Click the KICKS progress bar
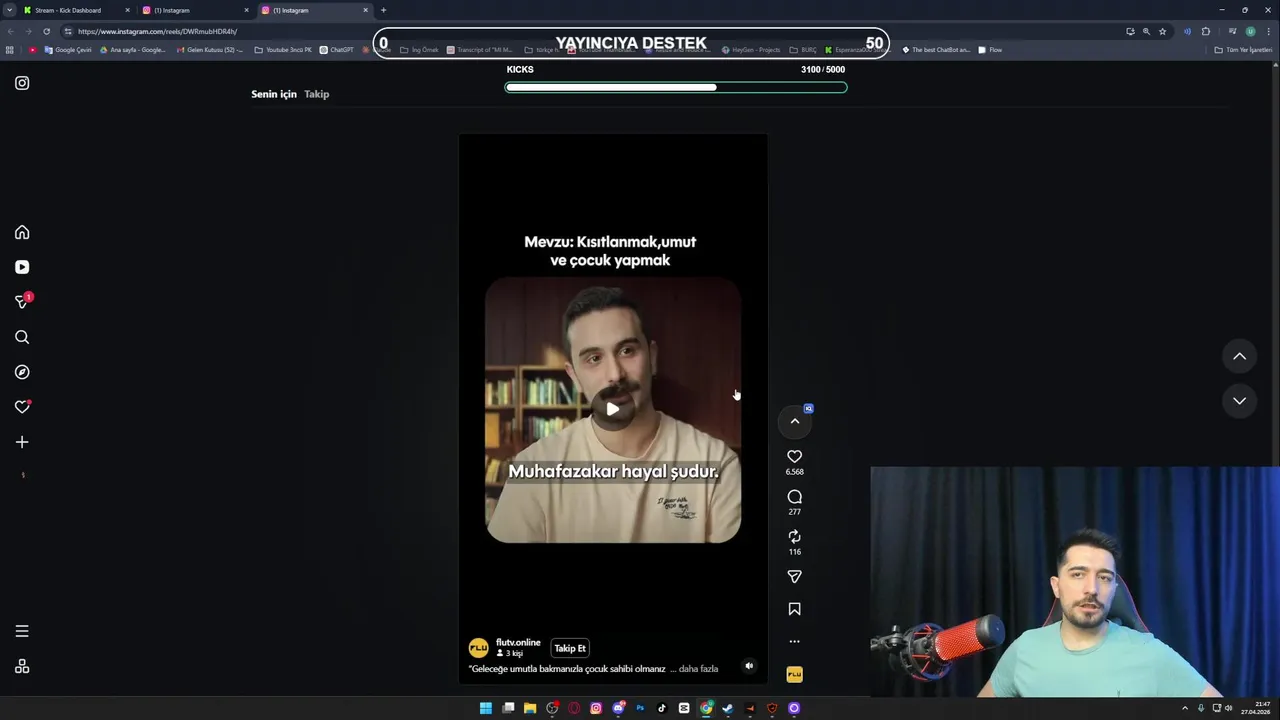Image resolution: width=1280 pixels, height=720 pixels. coord(676,87)
